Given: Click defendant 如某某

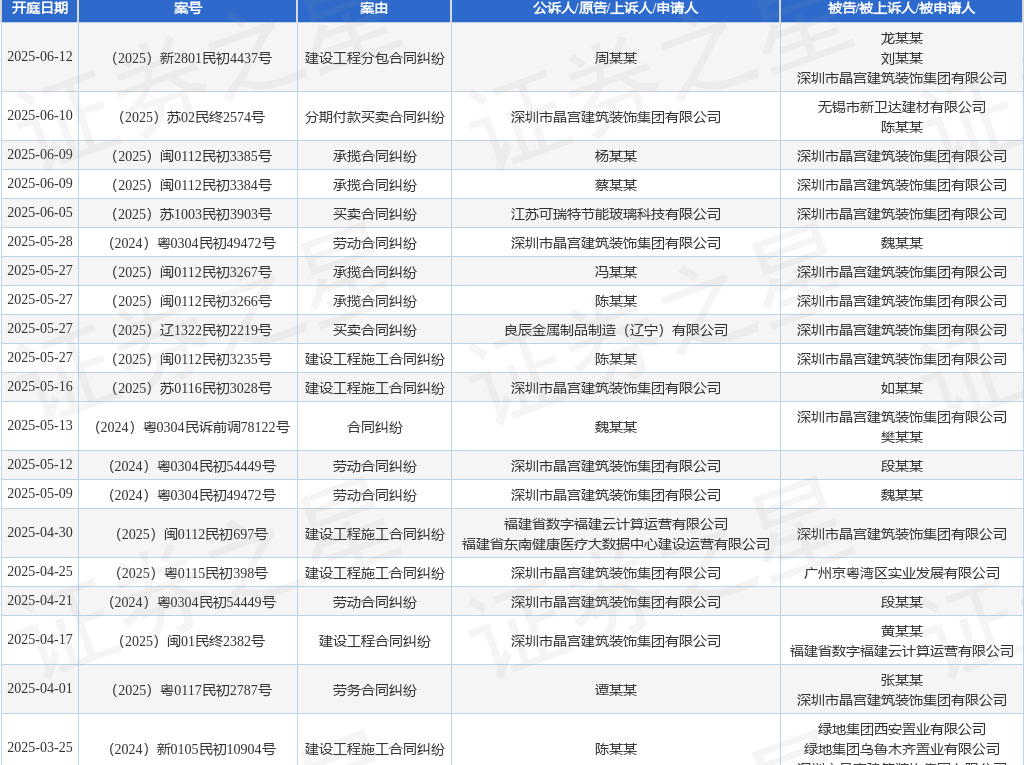Looking at the screenshot, I should (901, 388).
